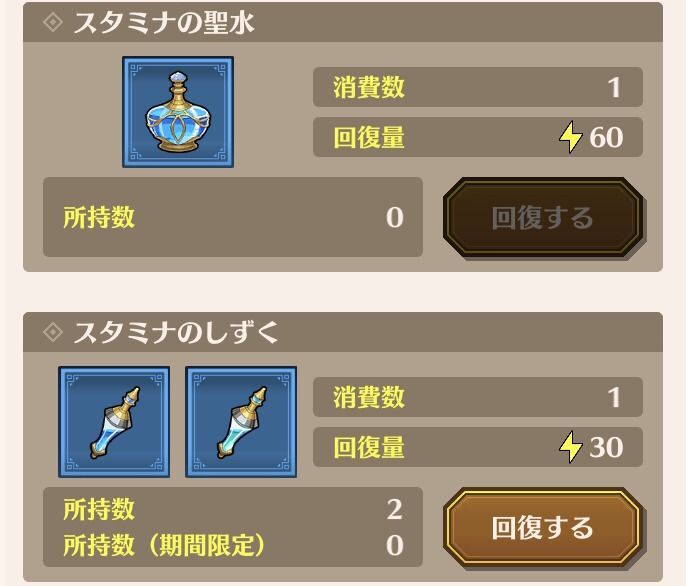Select the スタミナの聖水 section title

163,22
